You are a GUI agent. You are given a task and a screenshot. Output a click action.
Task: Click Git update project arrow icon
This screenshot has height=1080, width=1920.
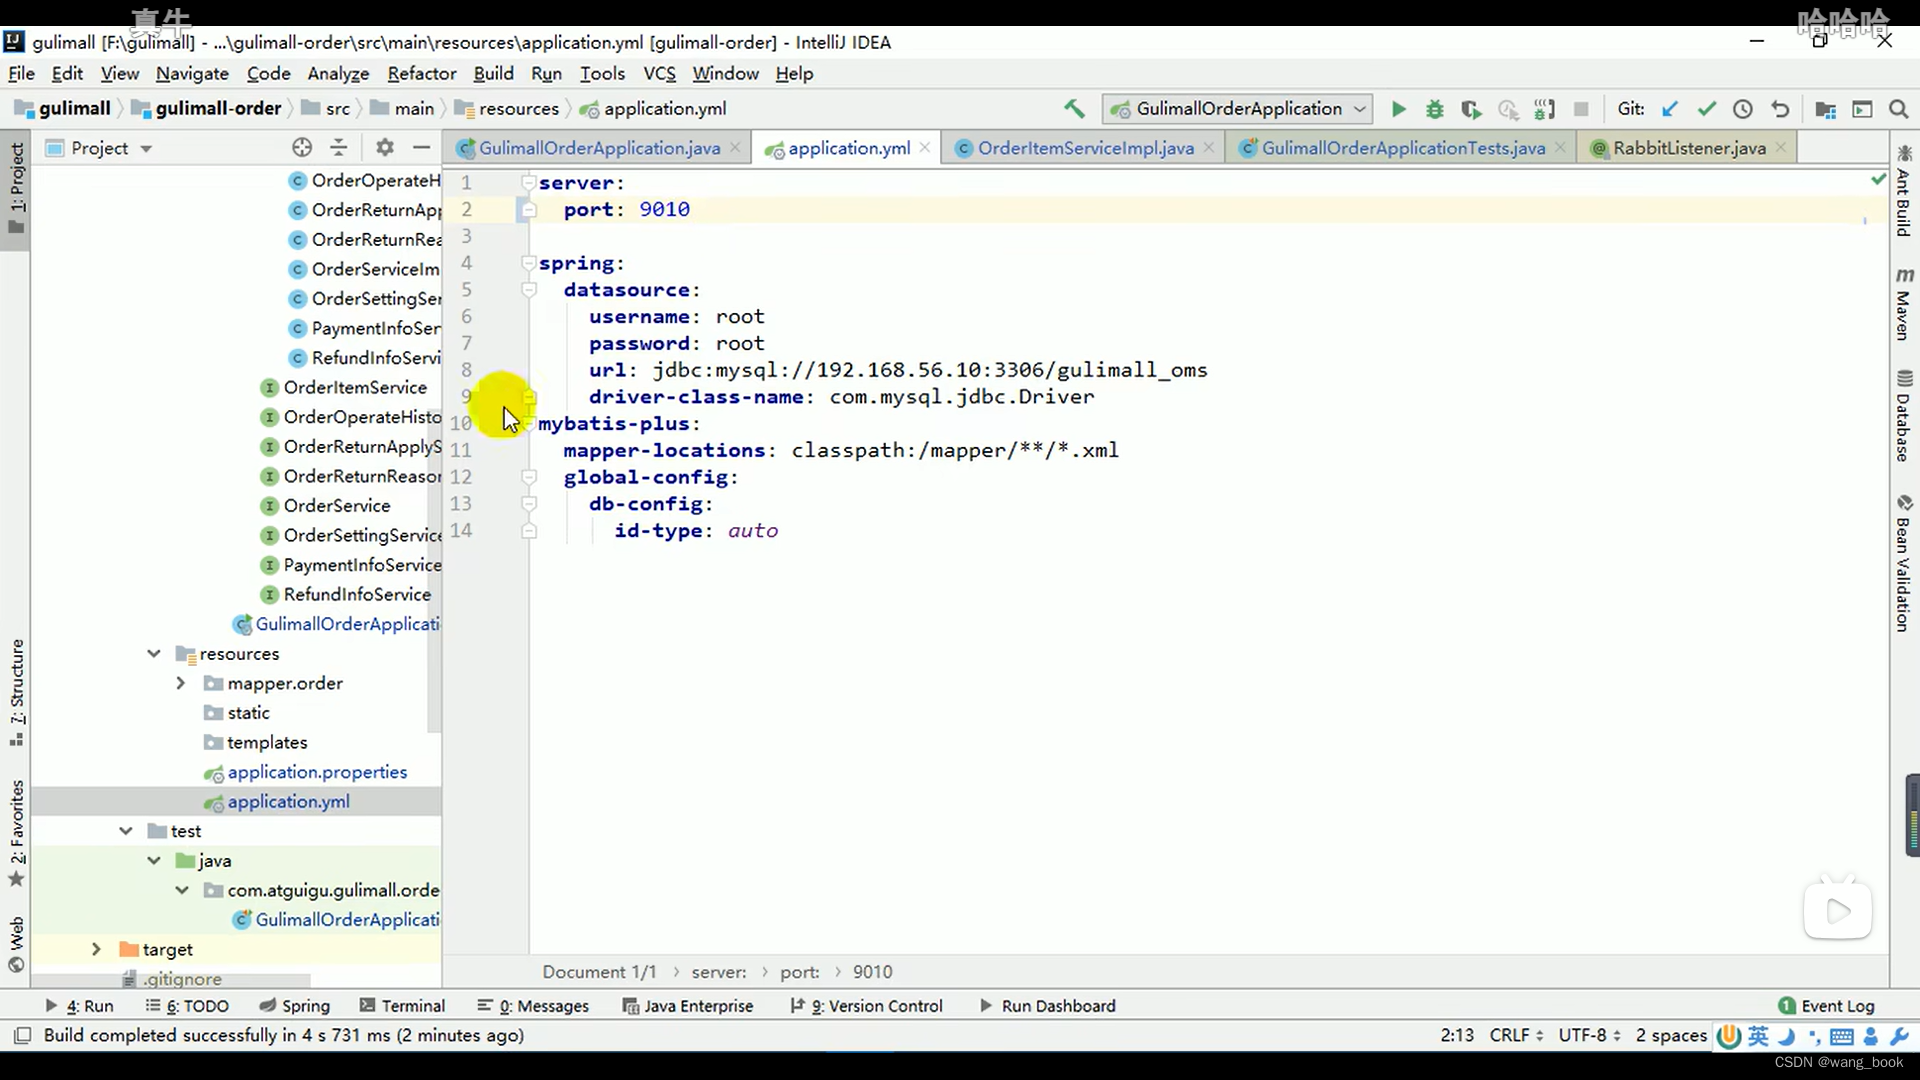(1669, 109)
